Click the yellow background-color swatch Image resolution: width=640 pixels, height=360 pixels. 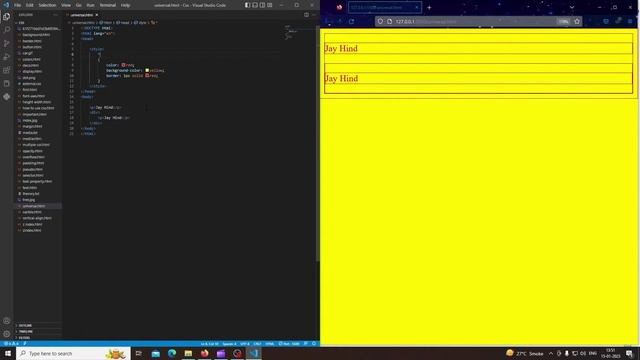[147, 70]
